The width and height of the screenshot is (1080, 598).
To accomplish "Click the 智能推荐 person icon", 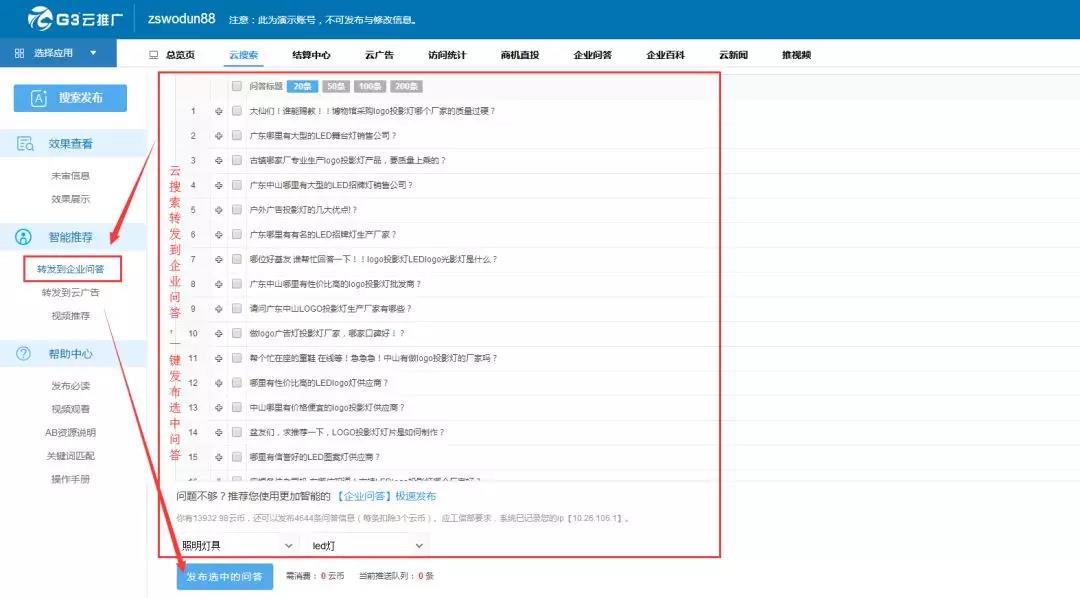I will tap(24, 237).
